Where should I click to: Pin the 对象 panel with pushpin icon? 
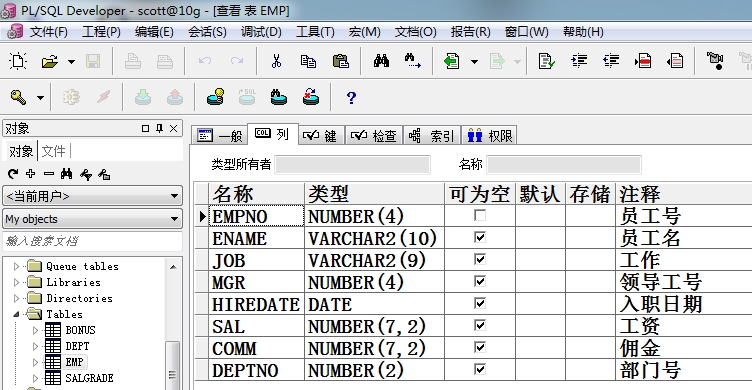click(159, 128)
